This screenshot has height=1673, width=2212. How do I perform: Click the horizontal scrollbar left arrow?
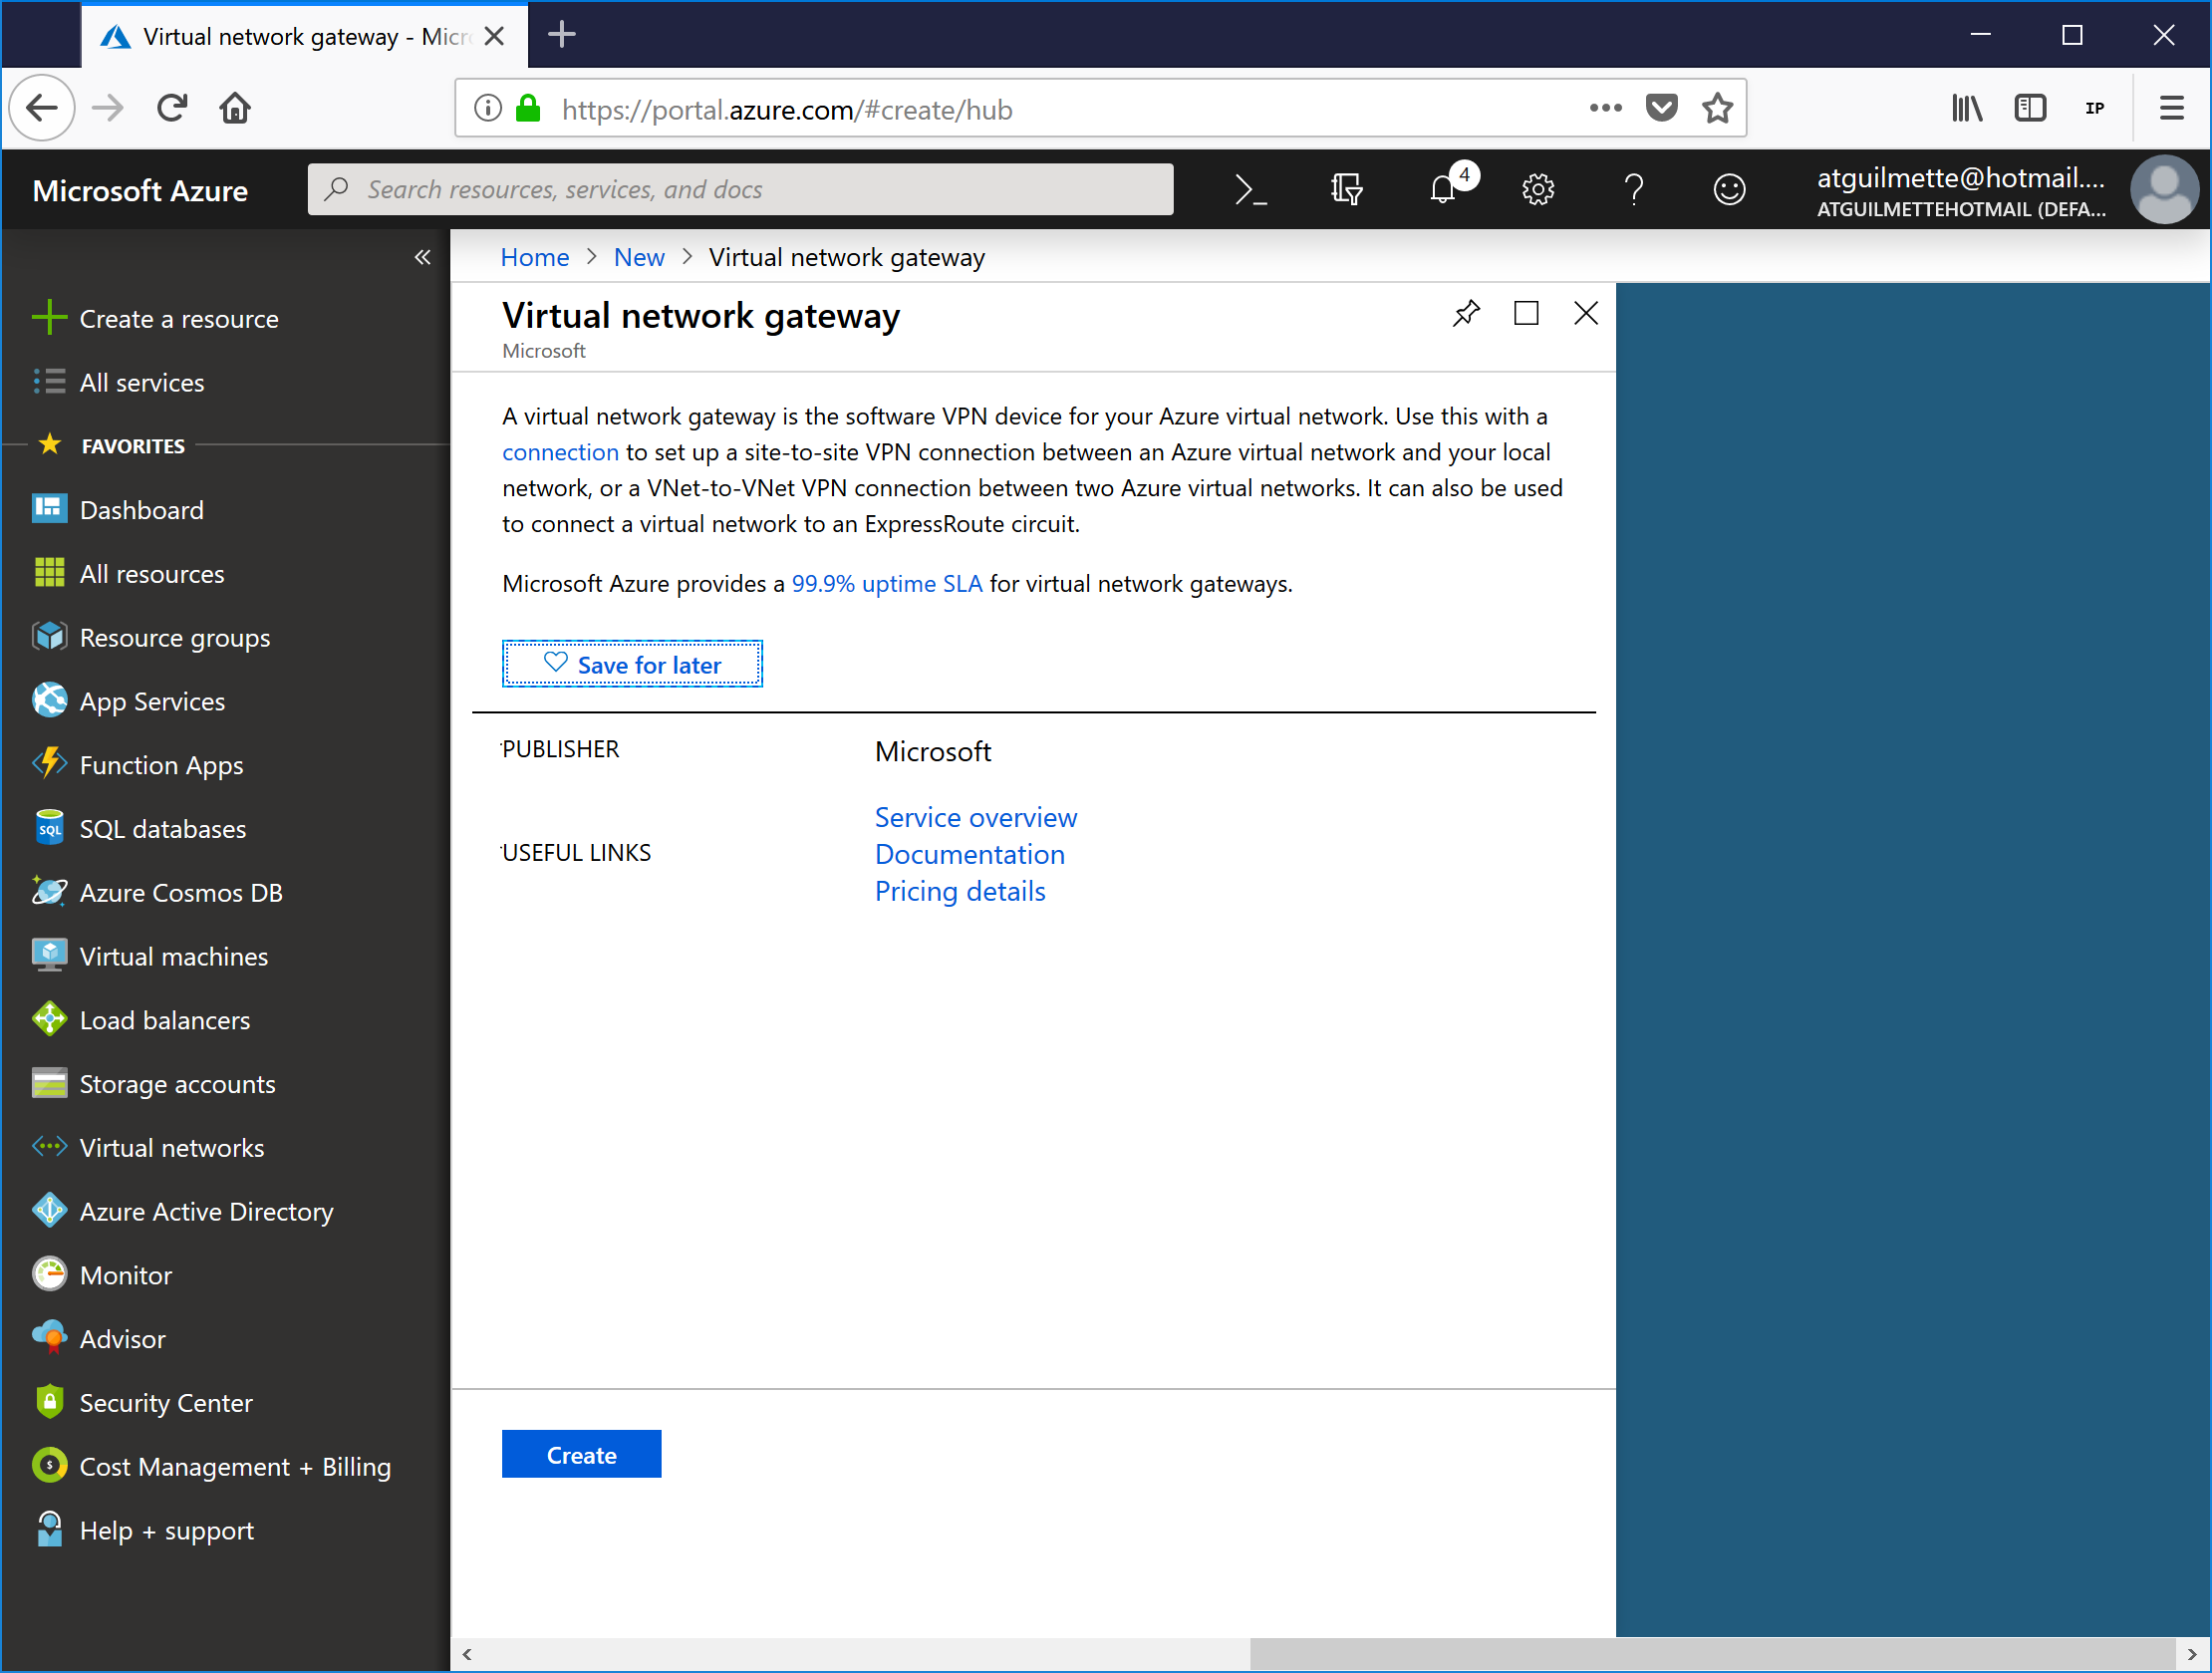(466, 1654)
